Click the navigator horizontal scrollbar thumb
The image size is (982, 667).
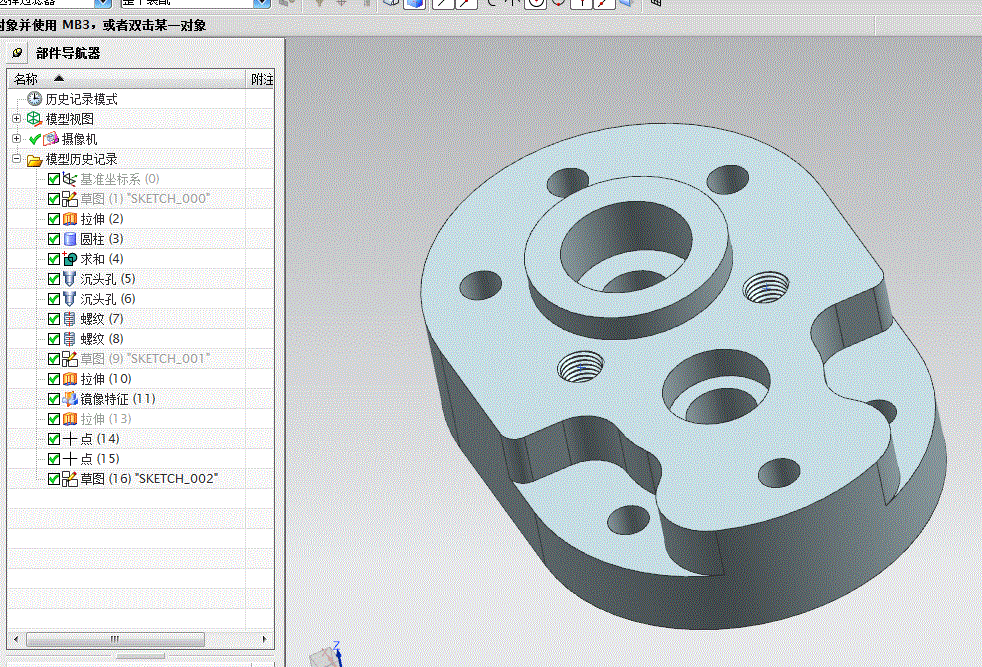[x=115, y=639]
